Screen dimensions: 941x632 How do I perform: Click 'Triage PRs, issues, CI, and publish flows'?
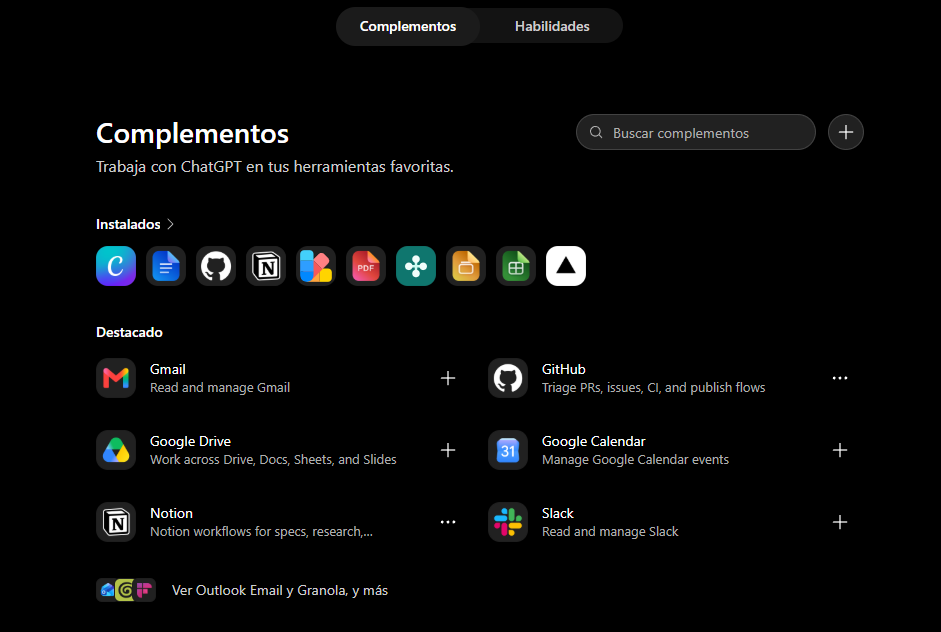(654, 388)
